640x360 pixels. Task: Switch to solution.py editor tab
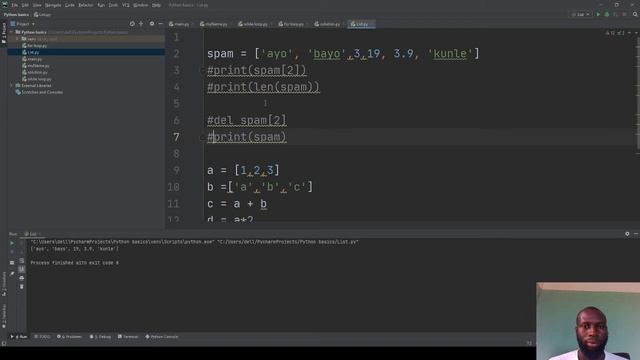tap(328, 24)
